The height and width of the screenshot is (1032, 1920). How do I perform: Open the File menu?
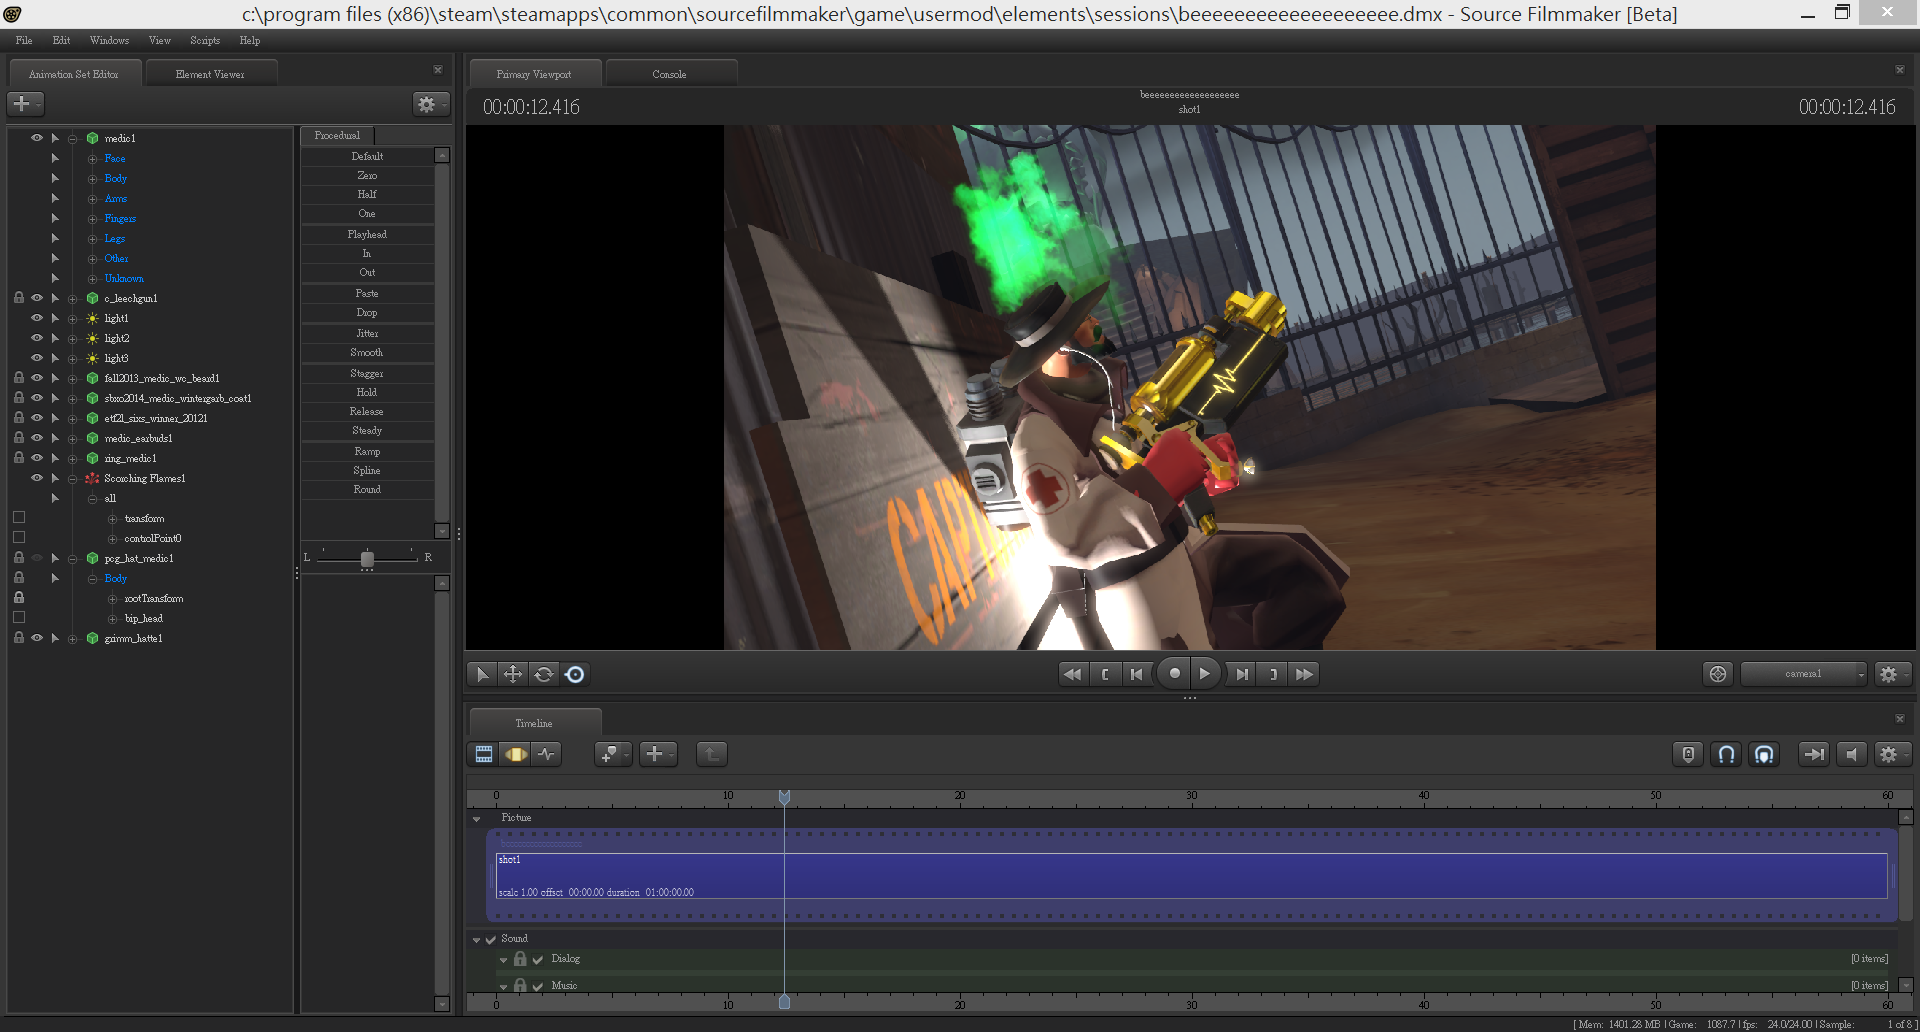(x=24, y=41)
